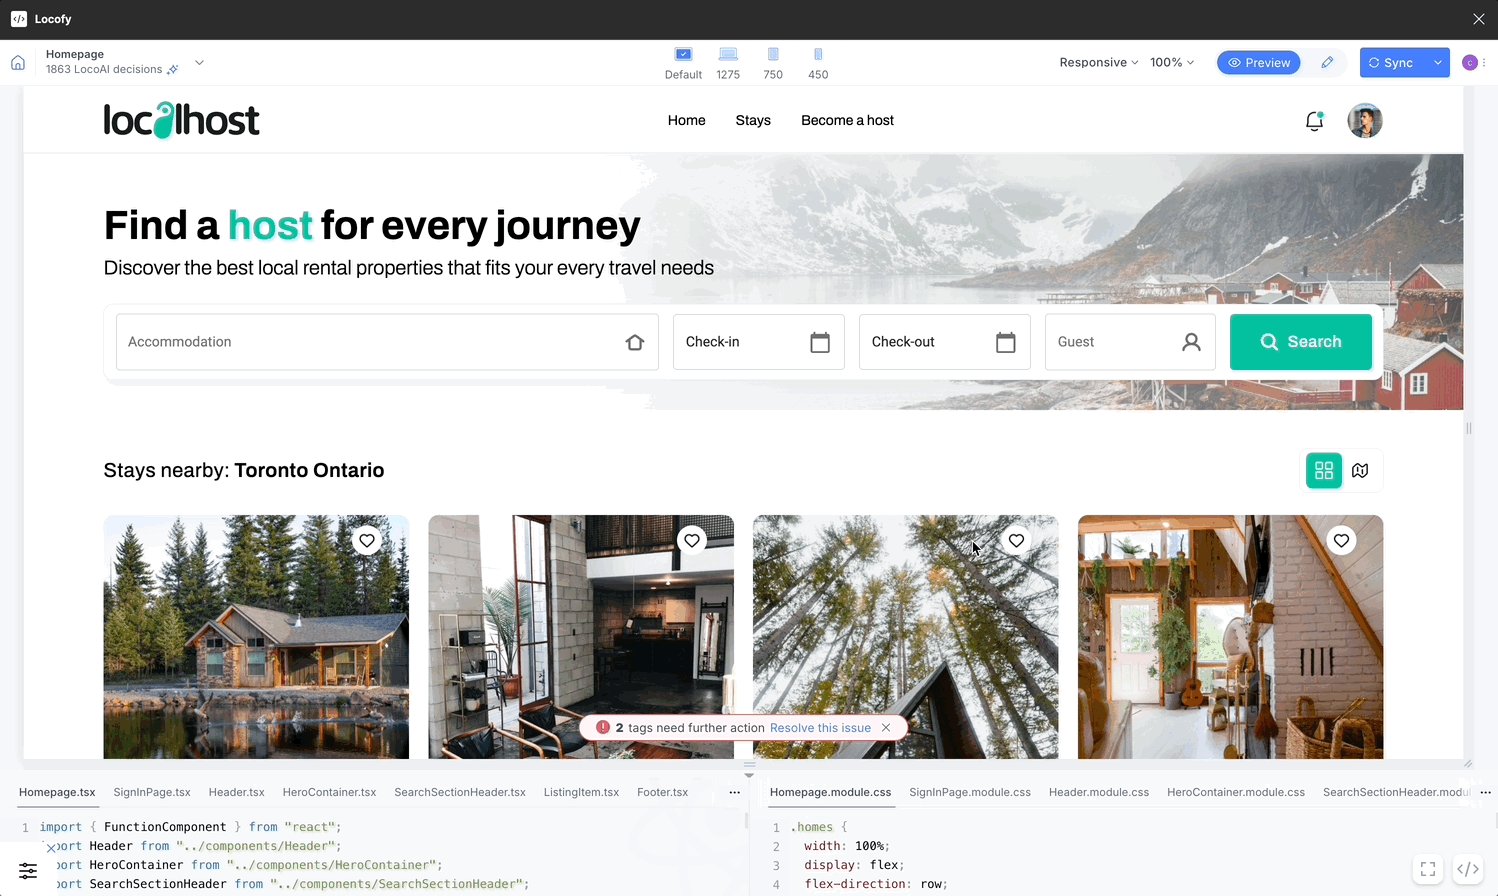Close the Locofy window
Screen dimensions: 1498x896
pos(1478,19)
